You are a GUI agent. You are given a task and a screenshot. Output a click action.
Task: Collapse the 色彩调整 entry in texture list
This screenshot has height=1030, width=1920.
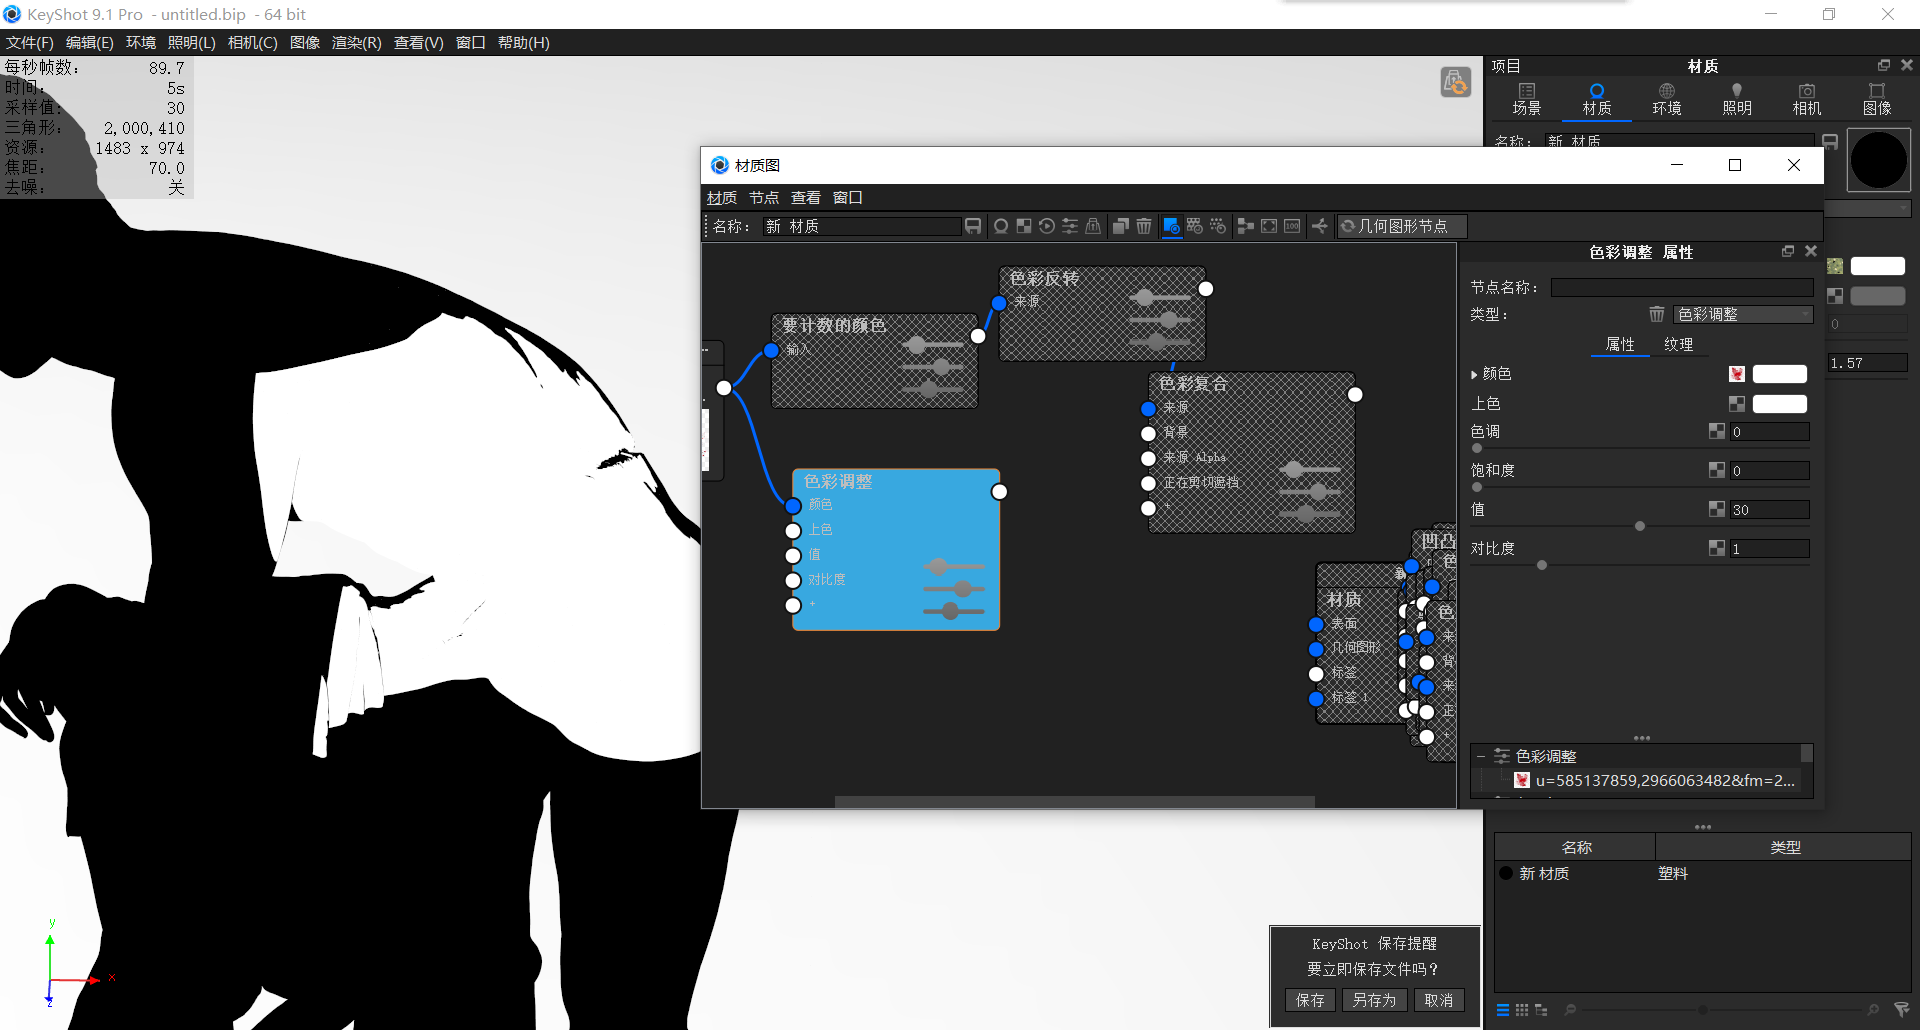pyautogui.click(x=1482, y=756)
